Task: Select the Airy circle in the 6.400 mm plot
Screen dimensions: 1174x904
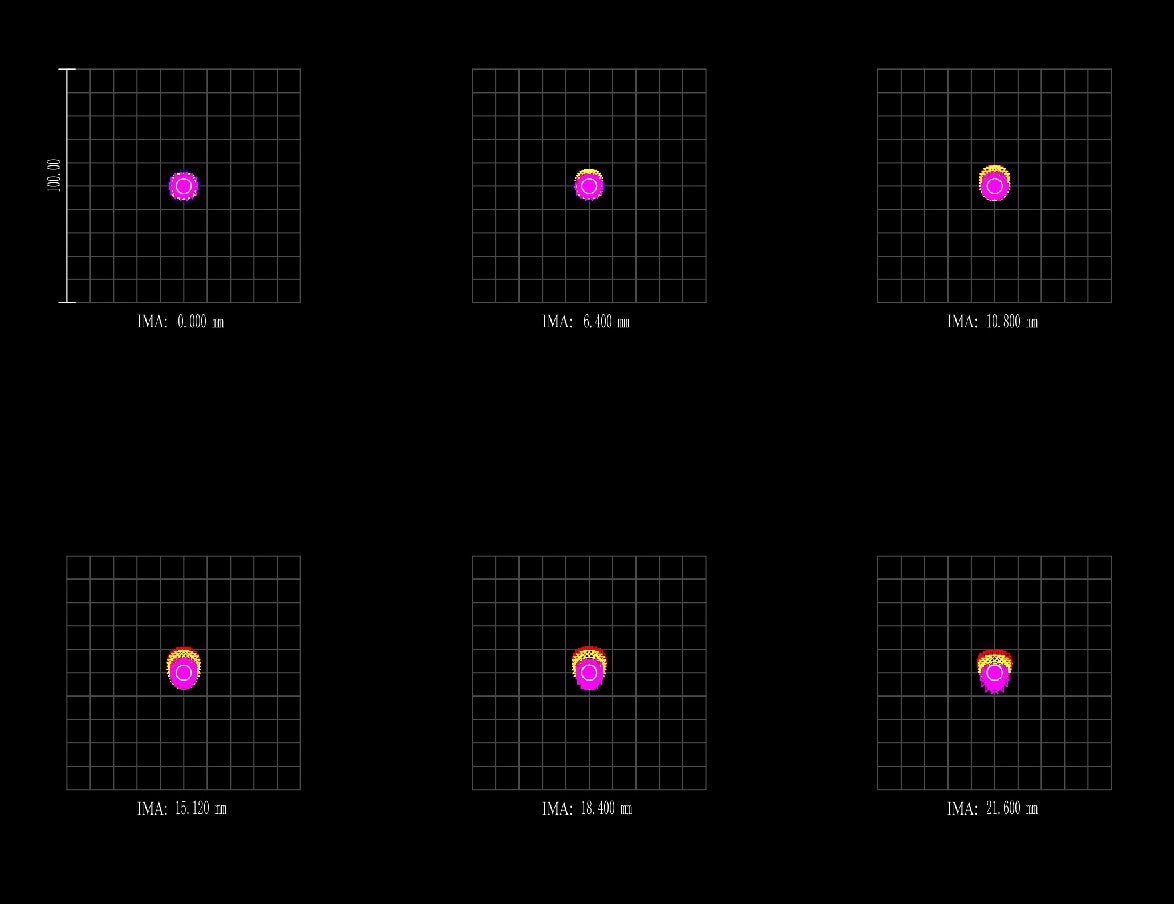Action: coord(589,186)
